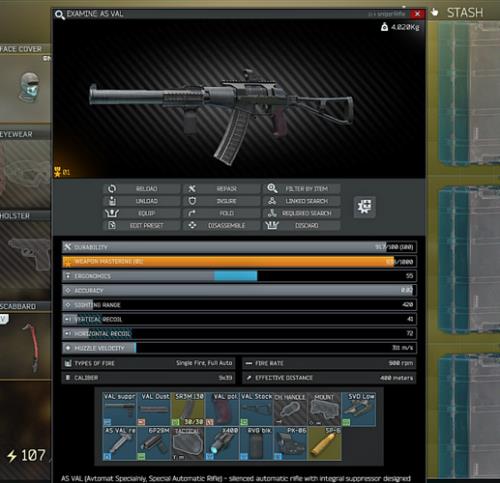Viewport: 500px width, 483px height.
Task: Choose Filter by Item
Action: coord(302,189)
